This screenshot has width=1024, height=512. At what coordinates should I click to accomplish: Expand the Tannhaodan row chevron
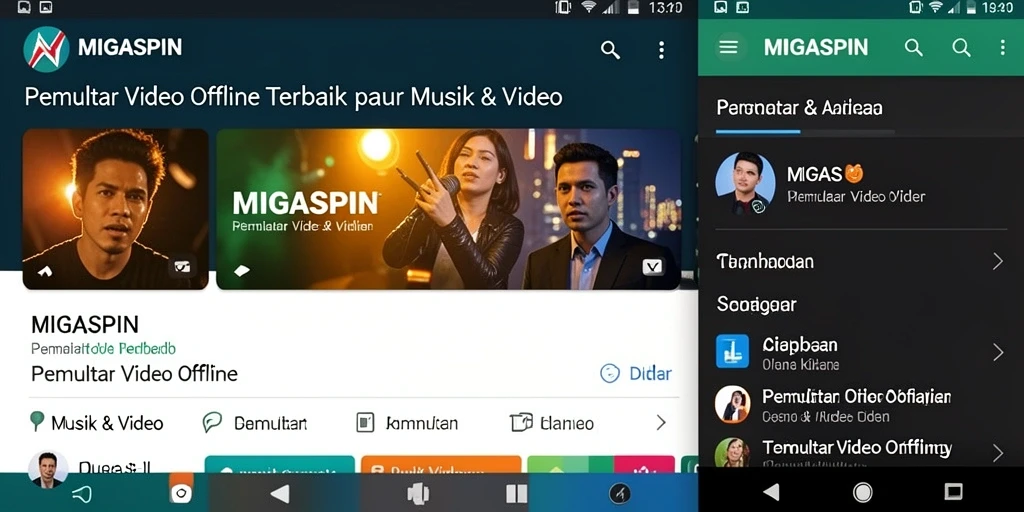pos(997,262)
